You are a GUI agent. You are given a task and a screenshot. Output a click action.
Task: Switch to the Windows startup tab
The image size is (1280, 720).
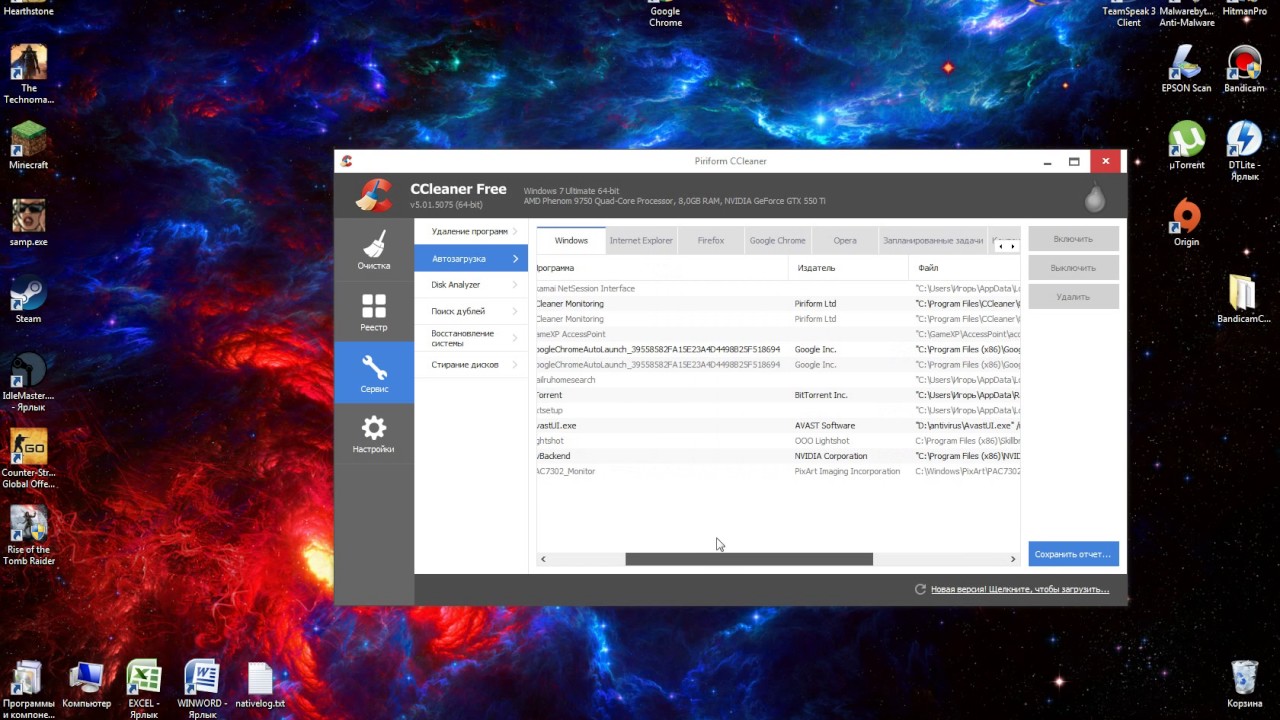tap(571, 240)
